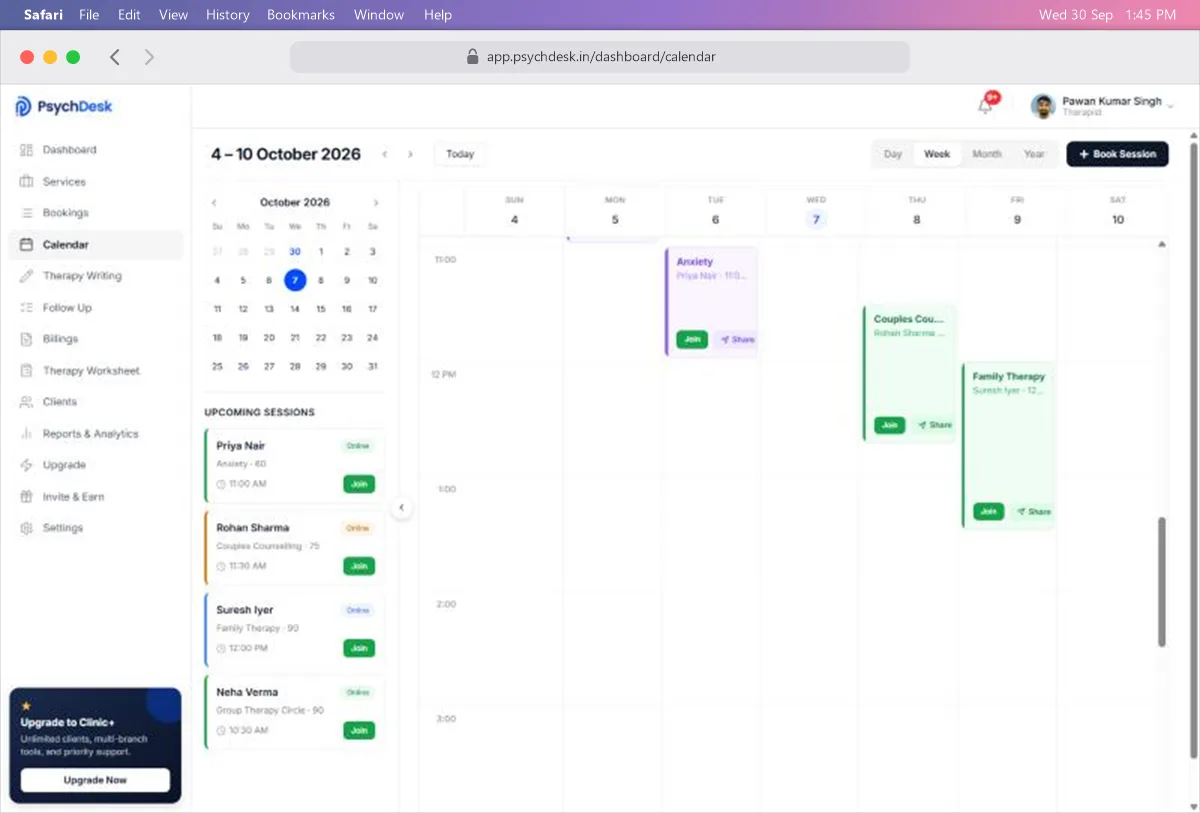Open Upgrade in the sidebar

click(53, 465)
